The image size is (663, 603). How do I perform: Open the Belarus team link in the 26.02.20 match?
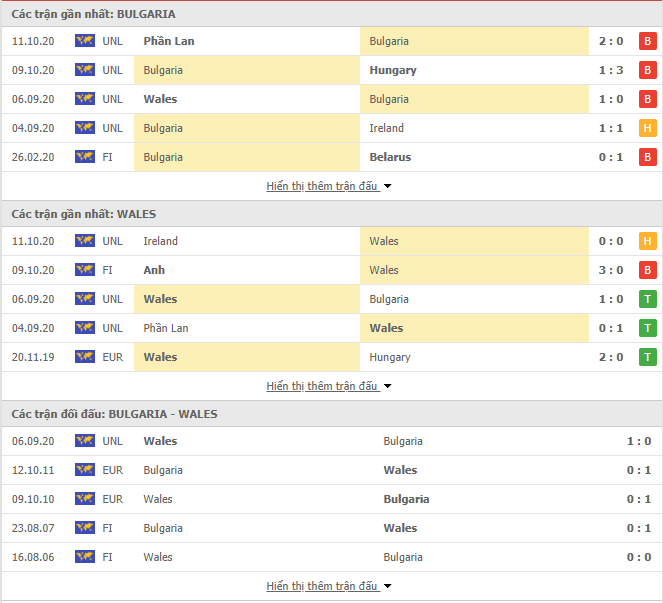coord(390,157)
